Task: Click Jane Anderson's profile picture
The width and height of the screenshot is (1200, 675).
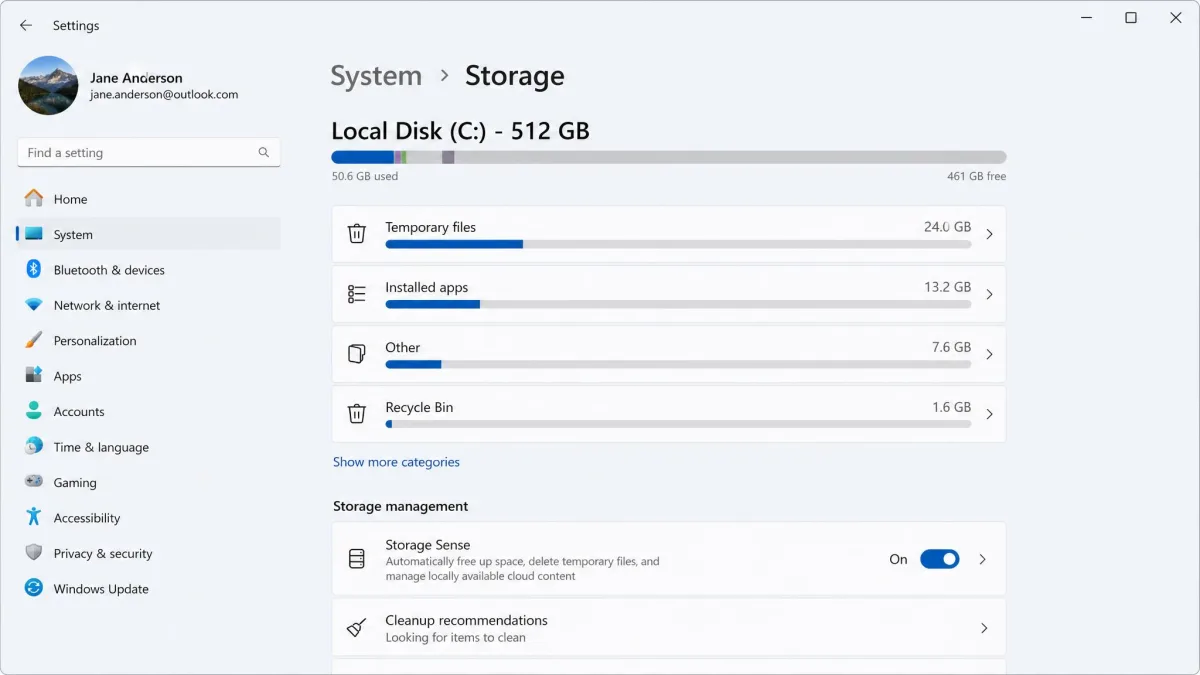Action: 48,86
